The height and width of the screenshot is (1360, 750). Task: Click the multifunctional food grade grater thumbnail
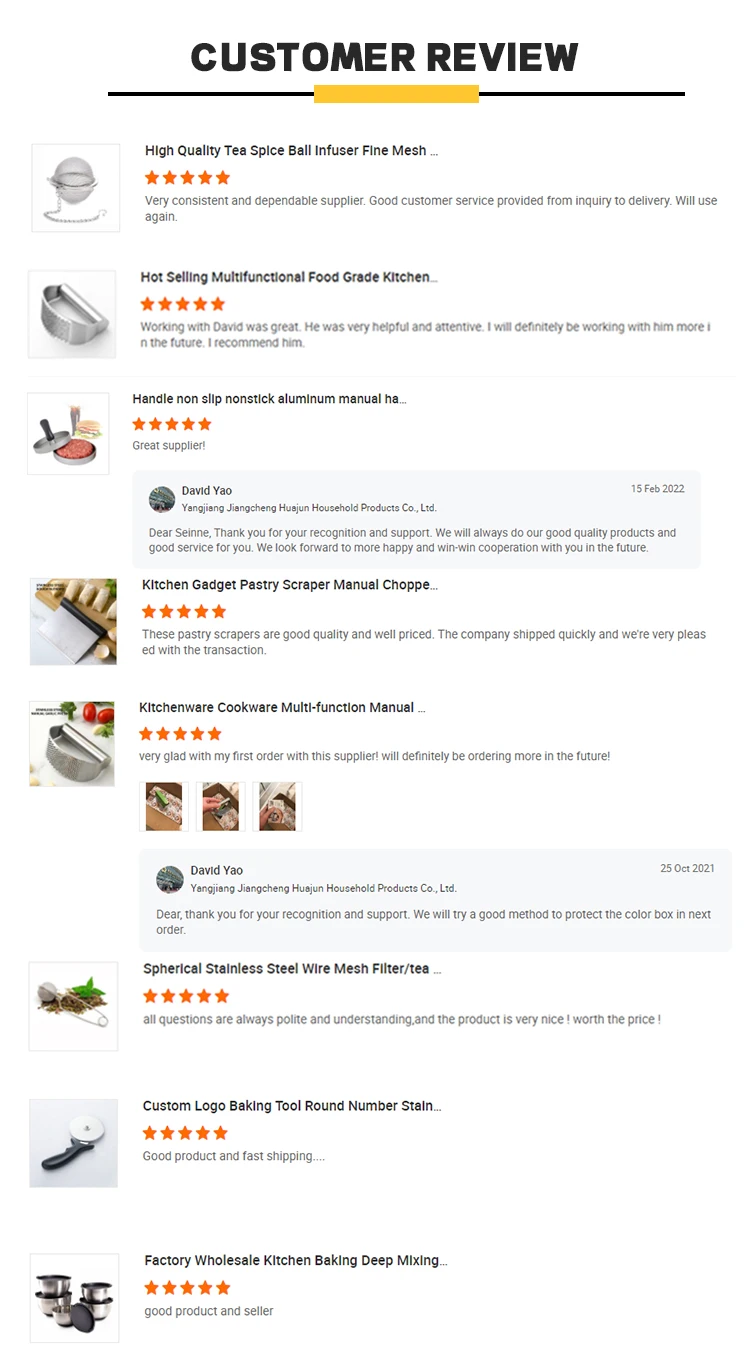72,314
